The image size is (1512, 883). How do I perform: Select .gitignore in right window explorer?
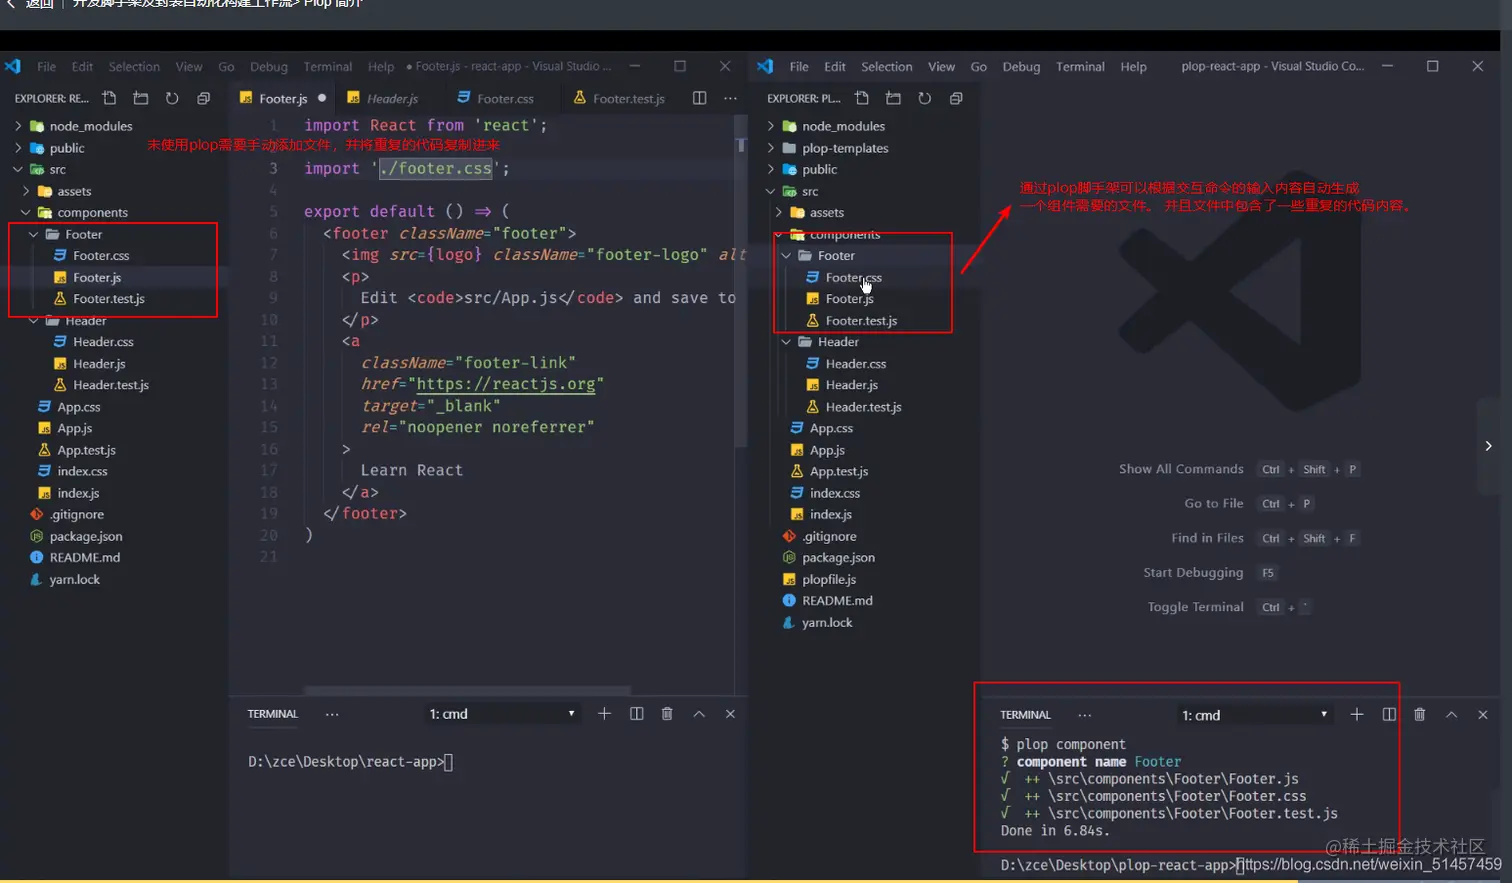click(829, 536)
